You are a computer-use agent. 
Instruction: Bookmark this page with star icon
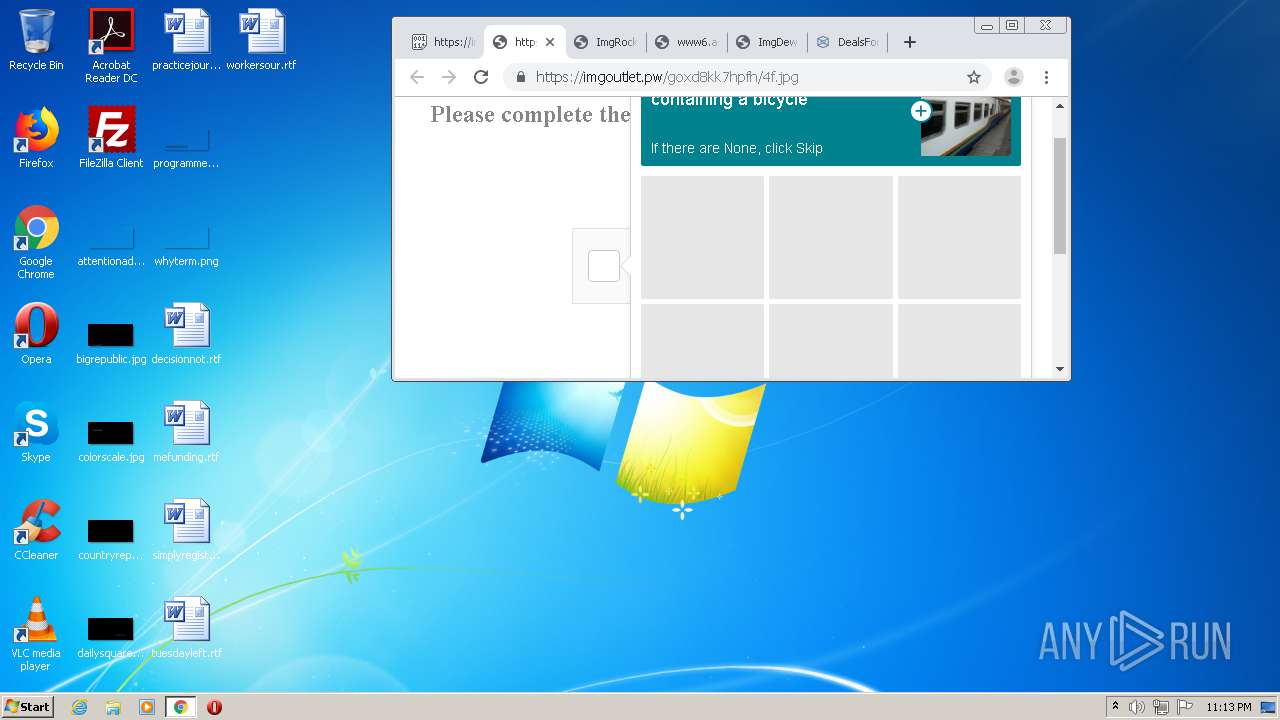pos(974,77)
